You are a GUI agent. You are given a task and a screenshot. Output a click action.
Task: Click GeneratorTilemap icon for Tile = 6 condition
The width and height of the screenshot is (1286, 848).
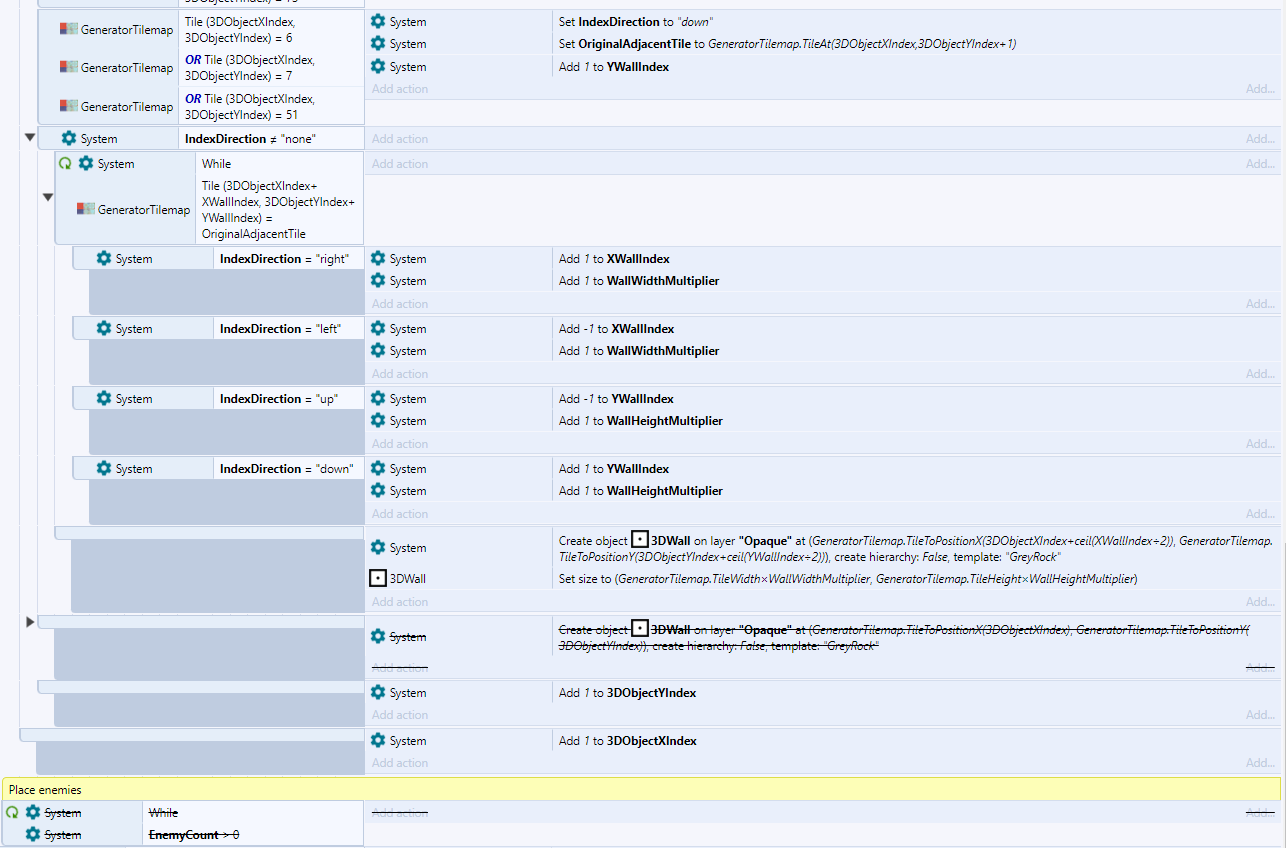68,29
